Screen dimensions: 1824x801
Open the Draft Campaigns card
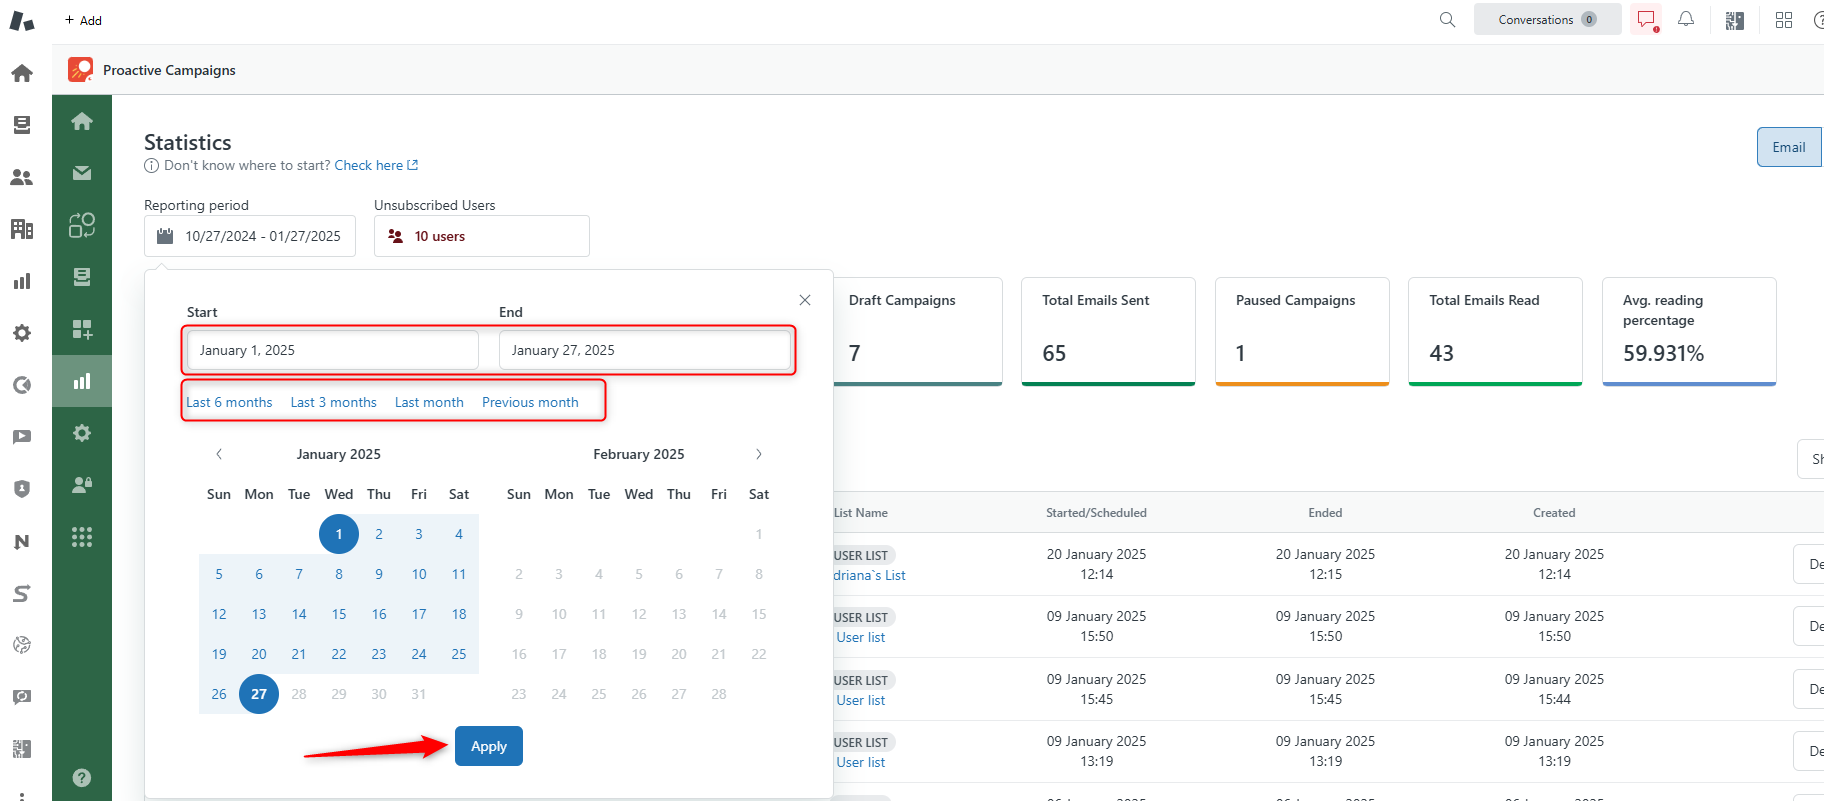[x=918, y=331]
